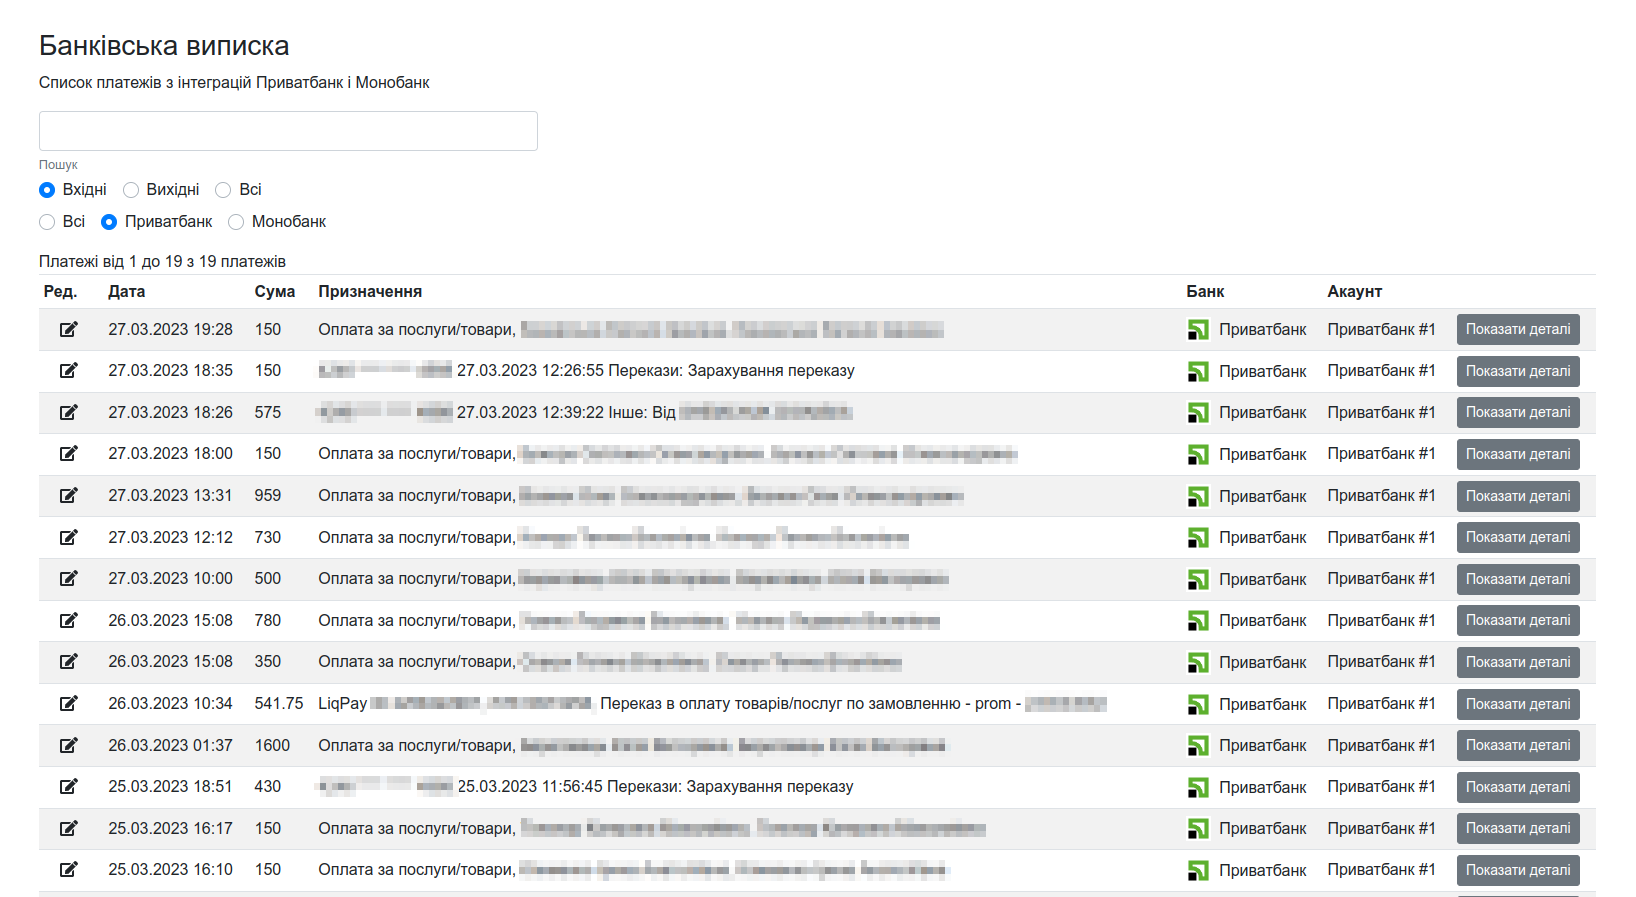
Task: Click Приватбанк logo in the 780 payment row
Action: click(1198, 620)
